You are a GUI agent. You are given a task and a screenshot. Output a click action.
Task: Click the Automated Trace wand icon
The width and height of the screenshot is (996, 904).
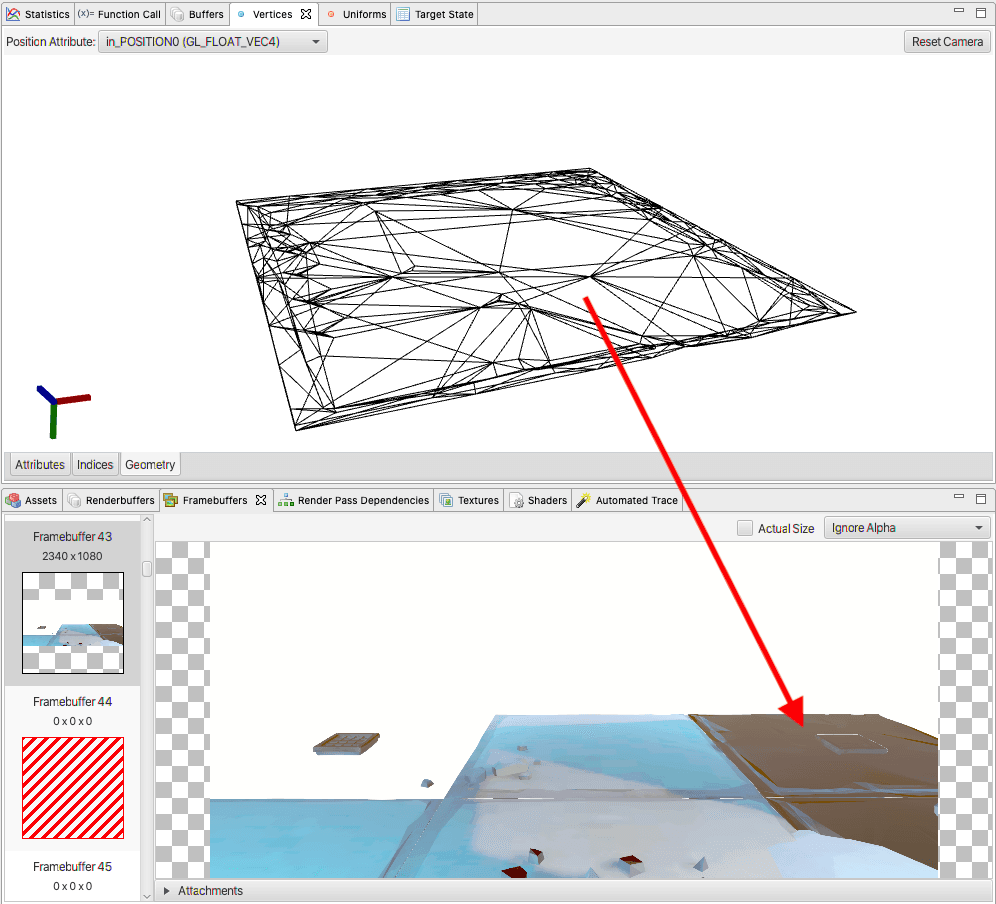pyautogui.click(x=583, y=501)
